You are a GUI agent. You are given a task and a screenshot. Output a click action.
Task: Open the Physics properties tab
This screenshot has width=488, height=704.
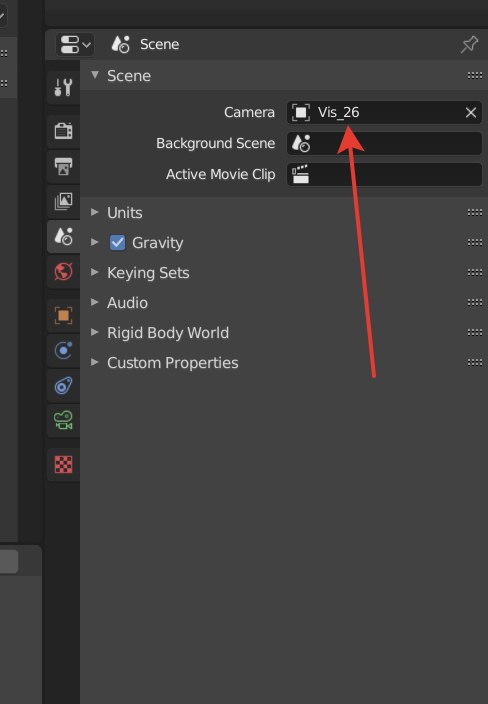[x=63, y=350]
